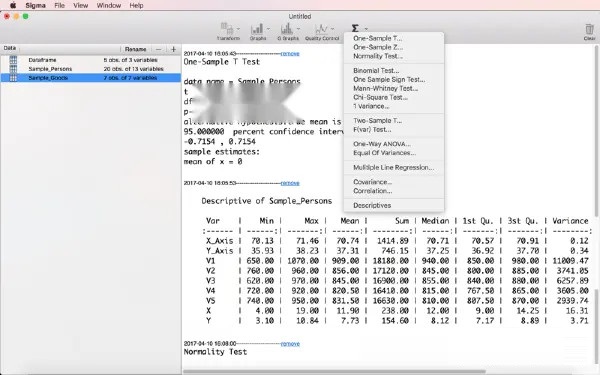
Task: Click the '20 obs. of 13 variables' text
Action: click(134, 69)
